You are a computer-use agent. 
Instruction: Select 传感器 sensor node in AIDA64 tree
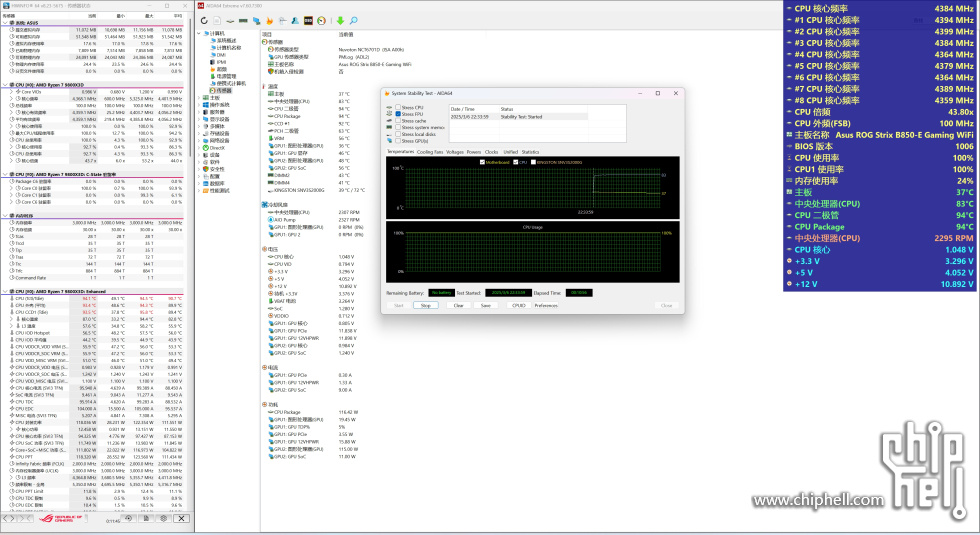220,91
